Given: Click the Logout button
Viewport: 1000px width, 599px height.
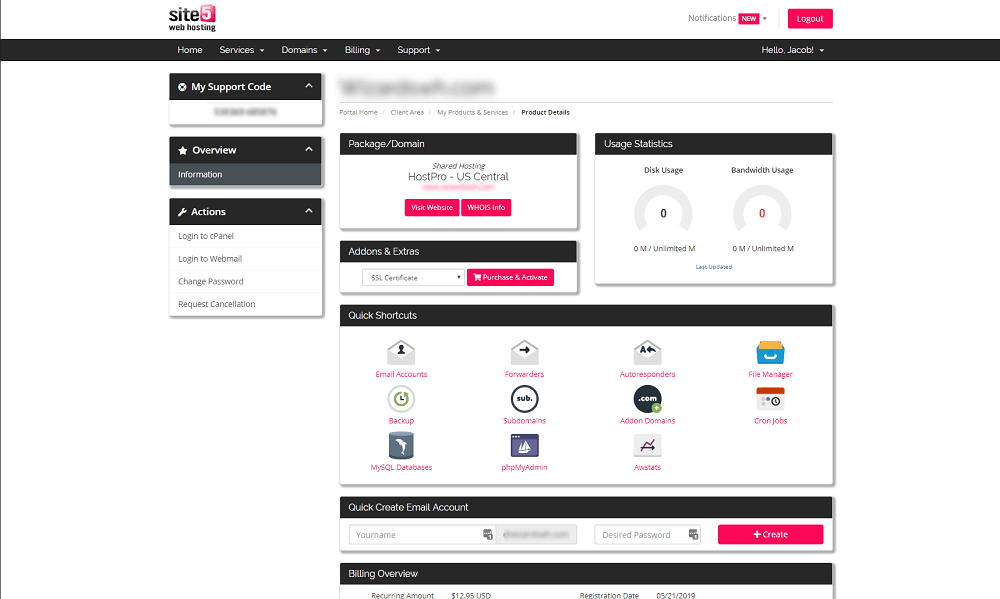Looking at the screenshot, I should 810,18.
